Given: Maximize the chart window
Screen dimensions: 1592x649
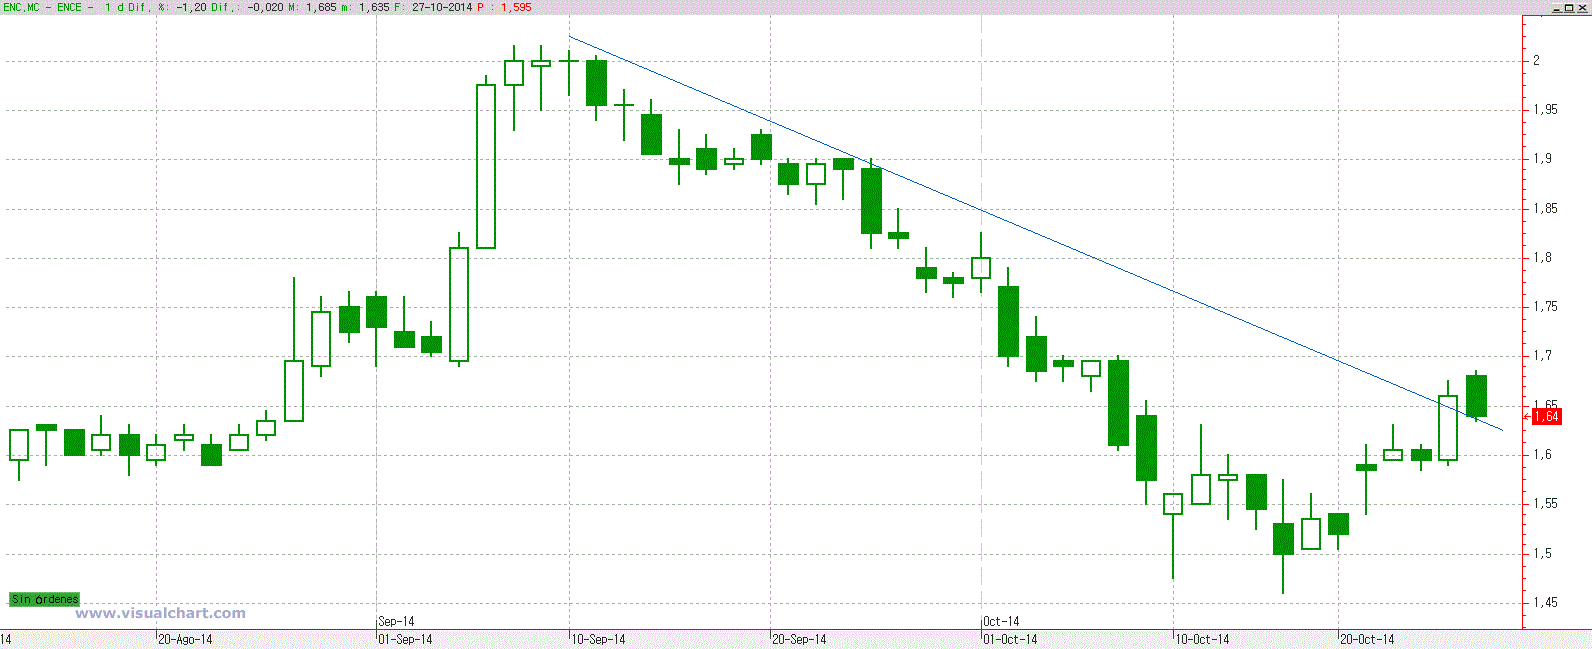Looking at the screenshot, I should click(x=1571, y=7).
